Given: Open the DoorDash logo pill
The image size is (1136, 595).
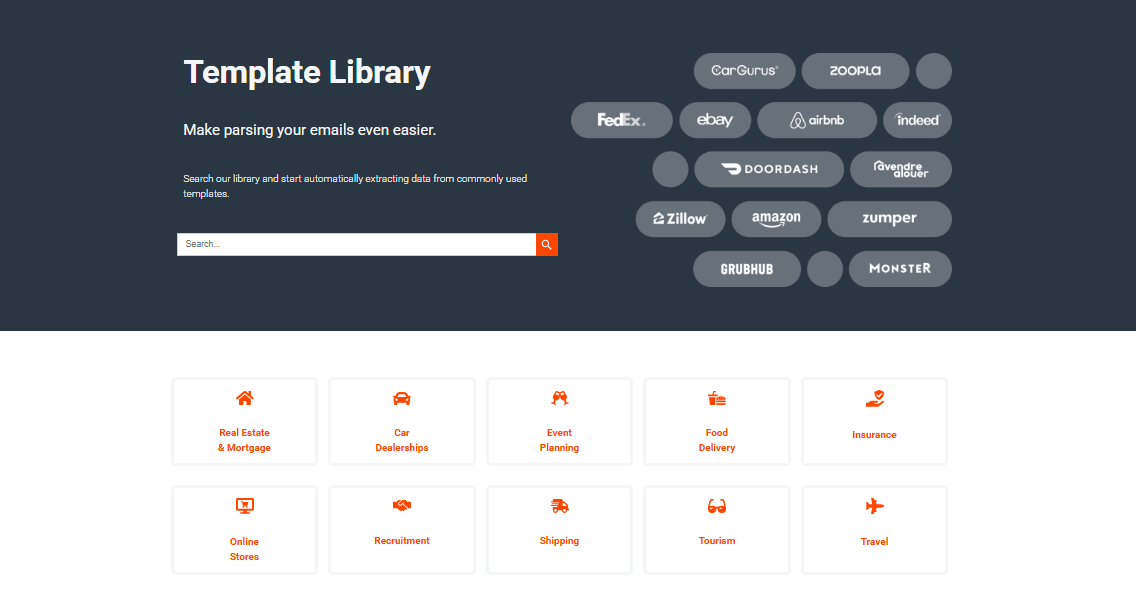Looking at the screenshot, I should click(769, 169).
